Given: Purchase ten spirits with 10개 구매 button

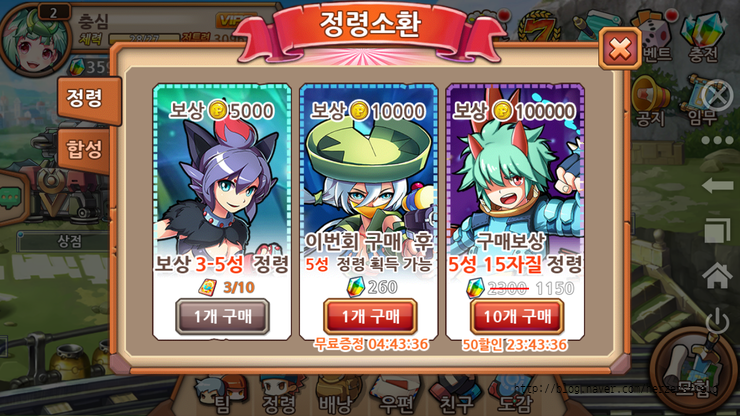Looking at the screenshot, I should [517, 316].
